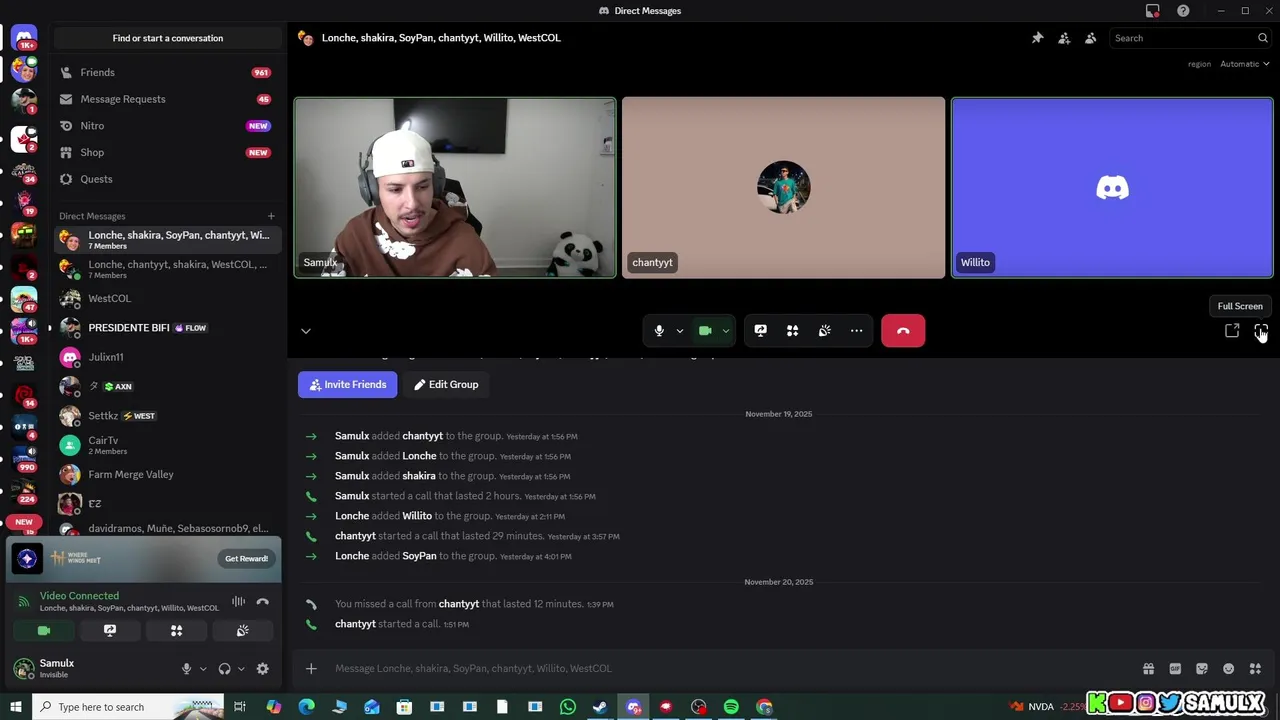Open Julixn11 direct message

tap(167, 357)
